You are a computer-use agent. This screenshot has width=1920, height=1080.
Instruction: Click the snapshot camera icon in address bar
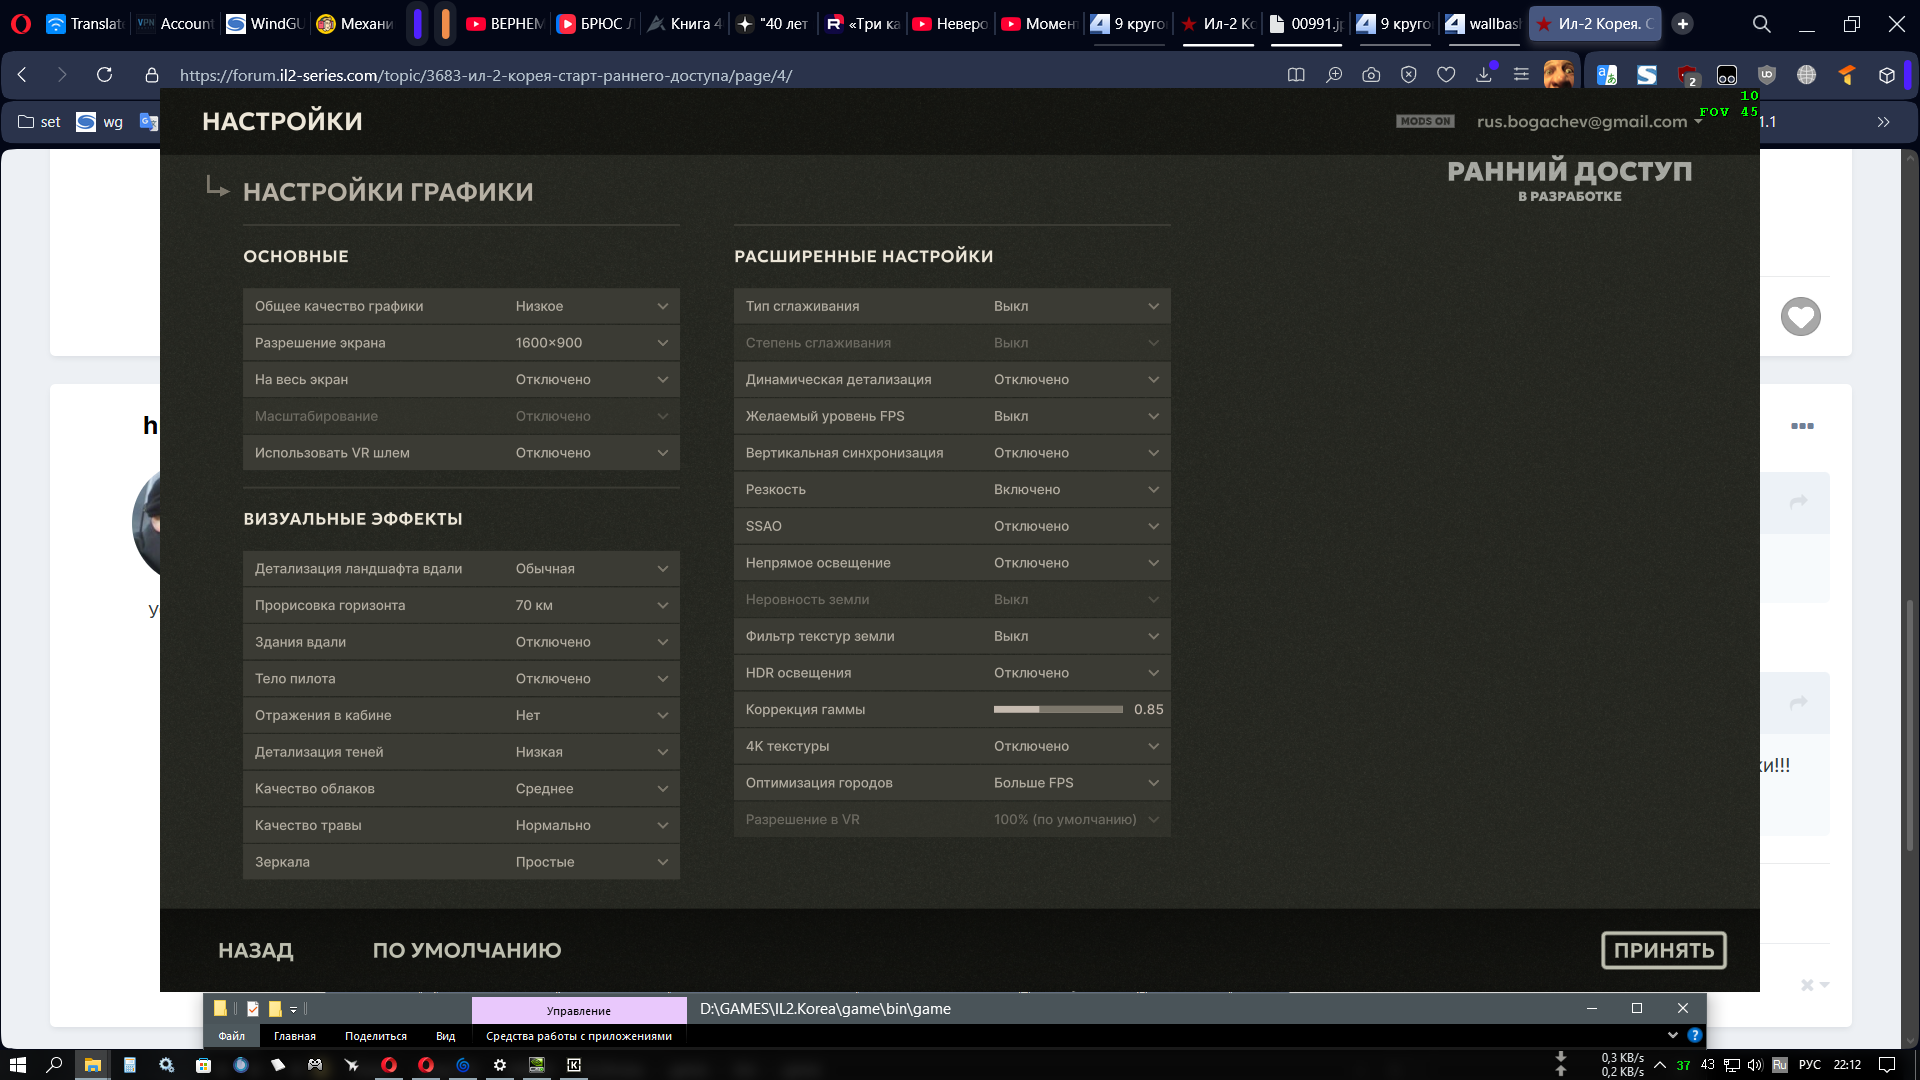click(x=1371, y=75)
